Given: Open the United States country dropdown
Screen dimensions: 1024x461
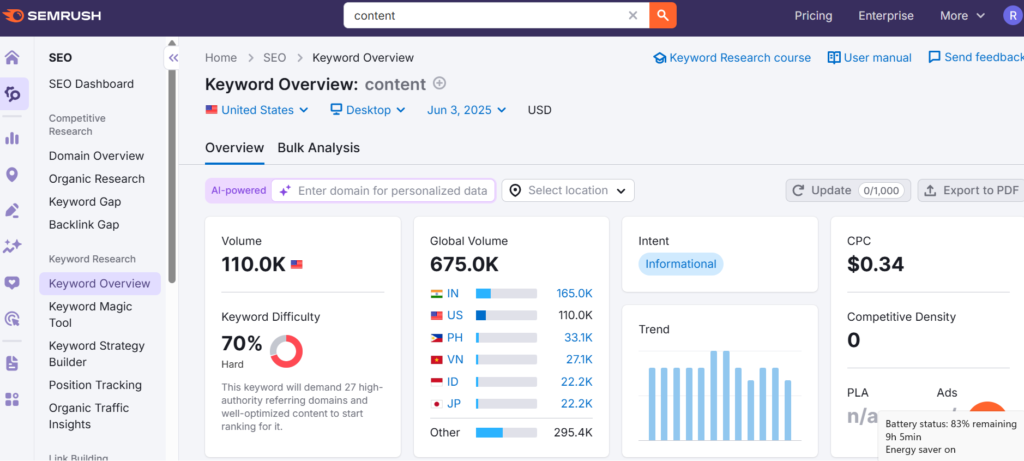Looking at the screenshot, I should (x=257, y=110).
